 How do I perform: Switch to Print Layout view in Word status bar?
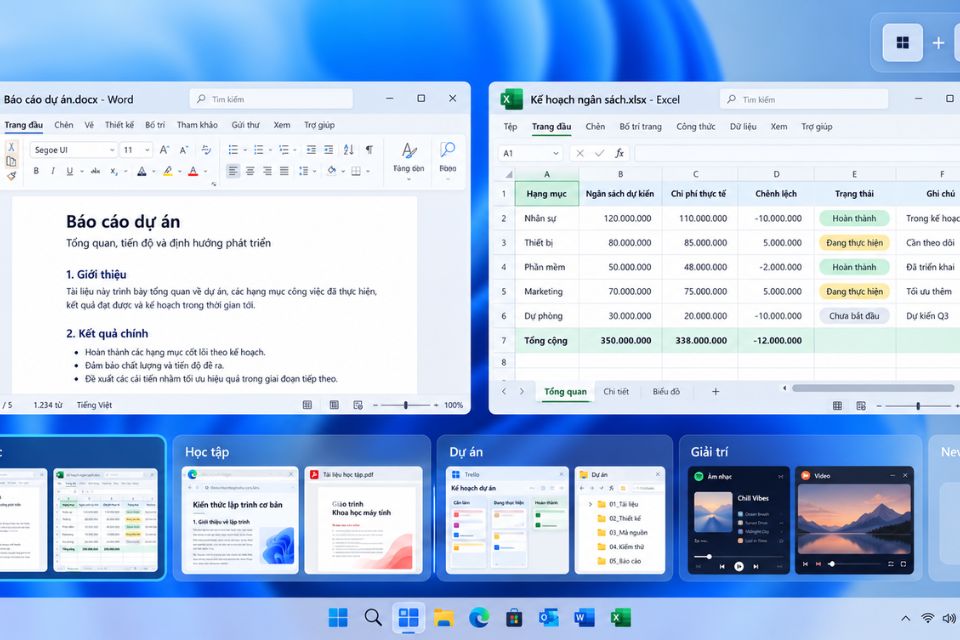pos(334,405)
